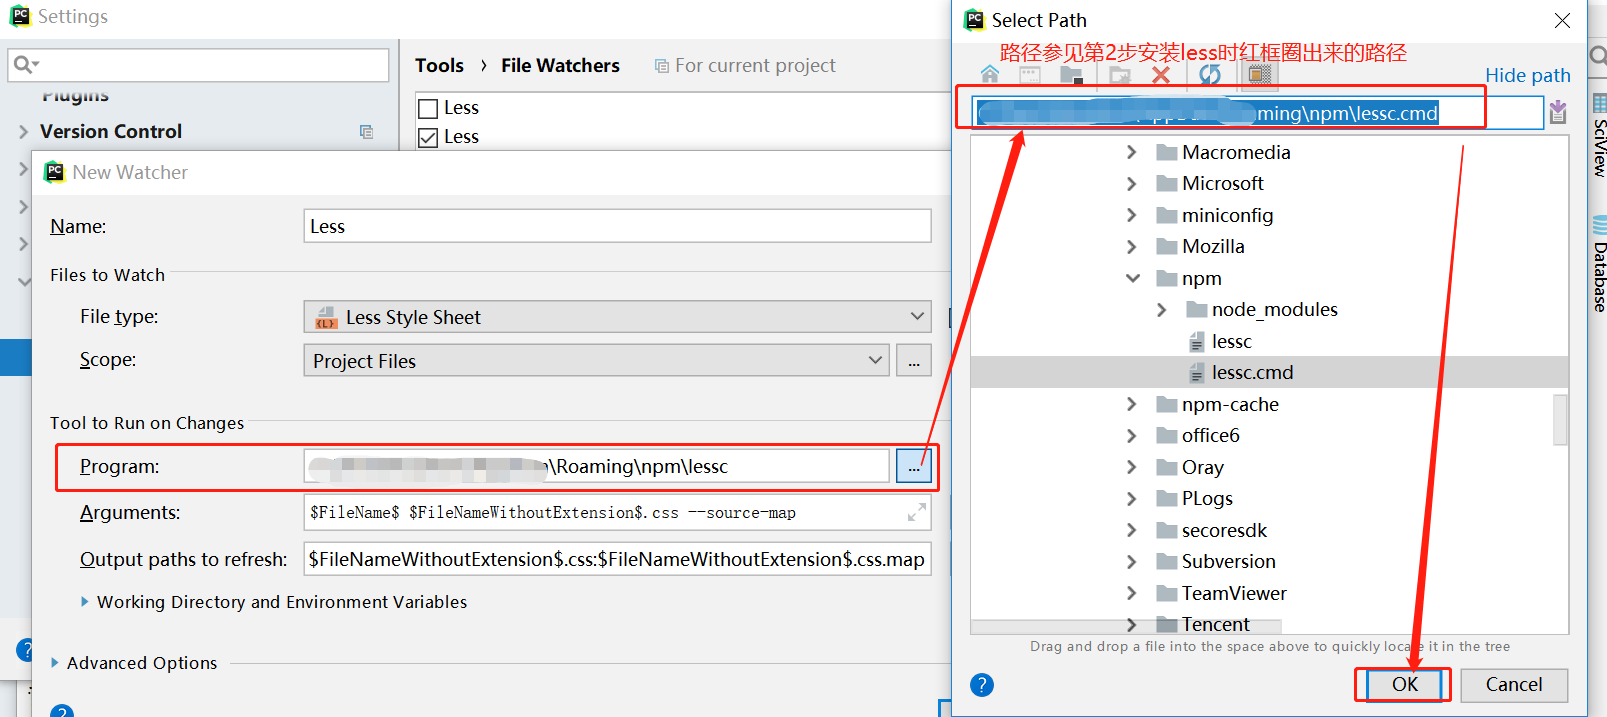Expand the npm-cache folder
Screen dimensions: 1607x717
tap(1131, 404)
